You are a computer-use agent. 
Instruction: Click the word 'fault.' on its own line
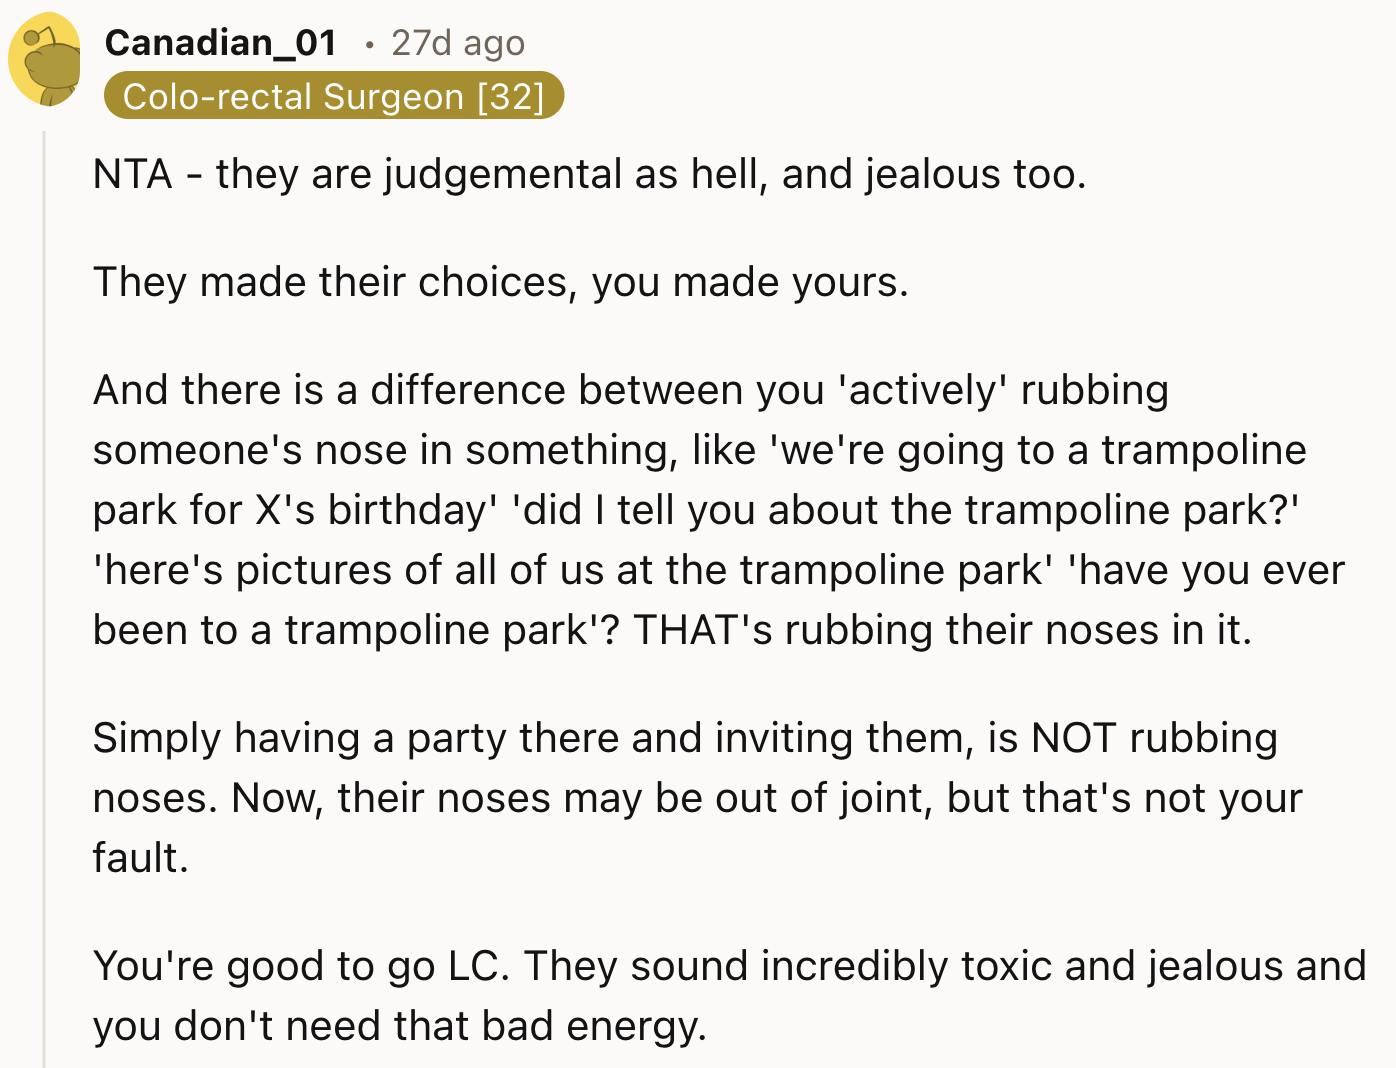coord(141,857)
